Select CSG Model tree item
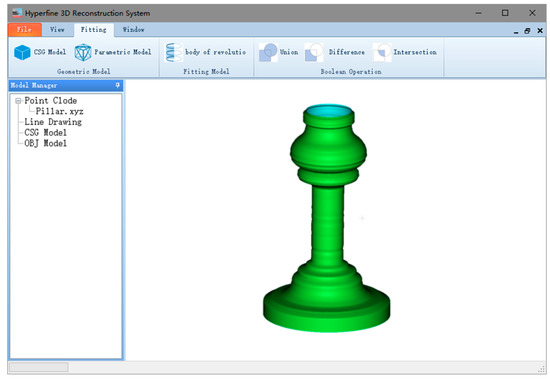This screenshot has width=550, height=380. [46, 133]
